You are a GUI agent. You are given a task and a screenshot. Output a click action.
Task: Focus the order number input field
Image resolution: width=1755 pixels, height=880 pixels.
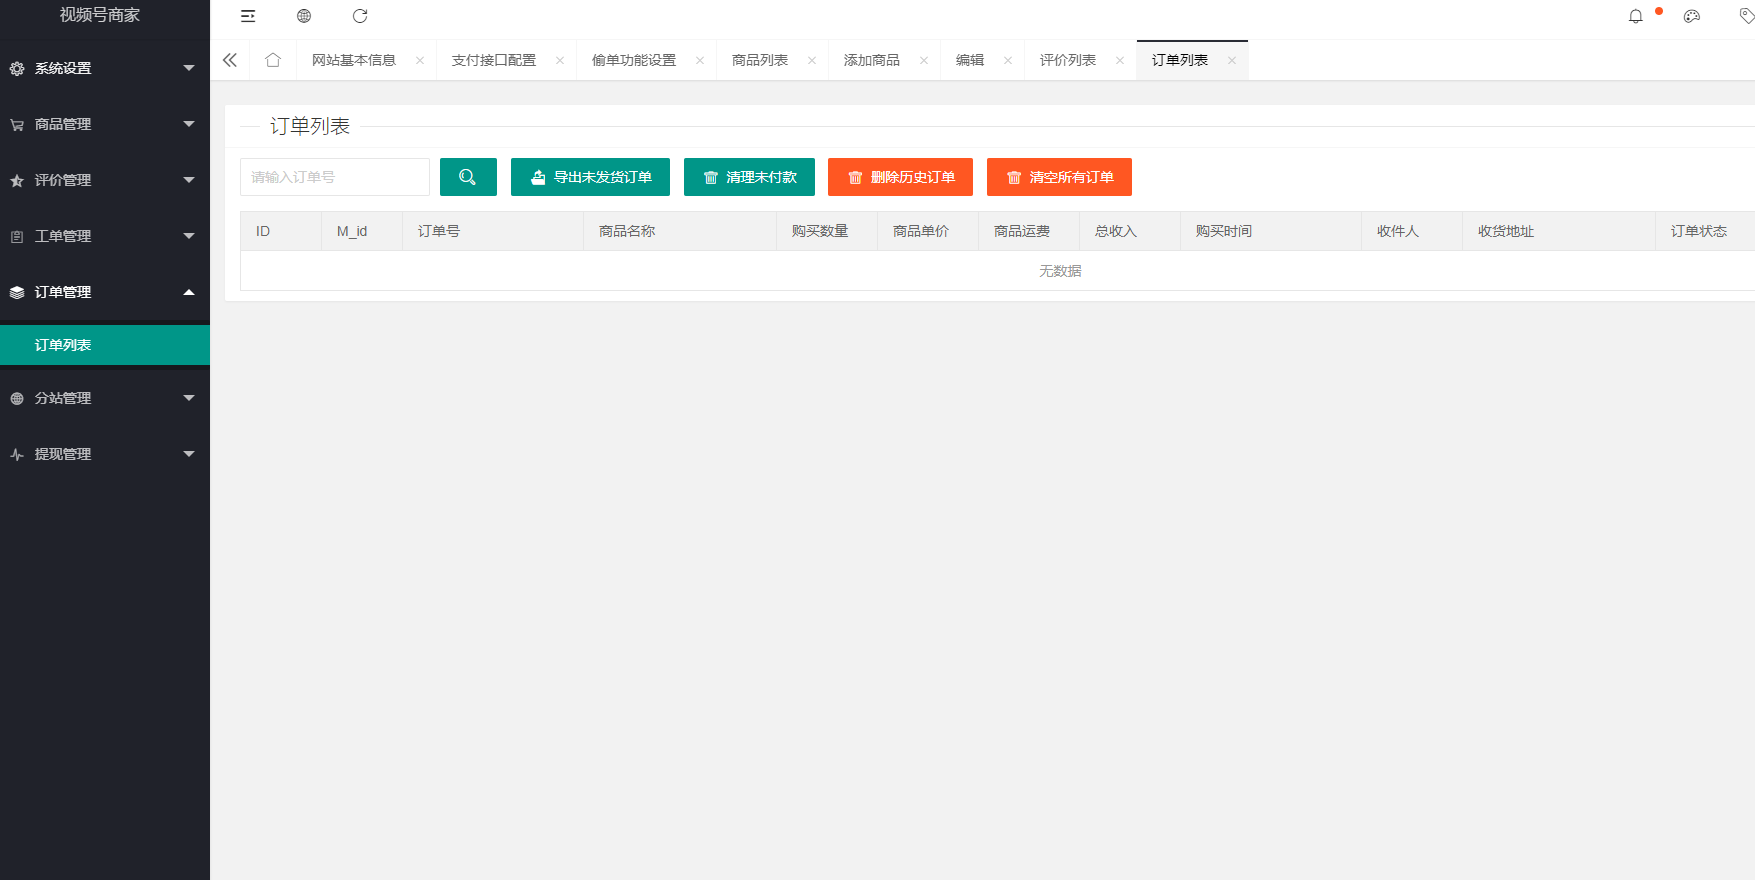click(x=334, y=177)
